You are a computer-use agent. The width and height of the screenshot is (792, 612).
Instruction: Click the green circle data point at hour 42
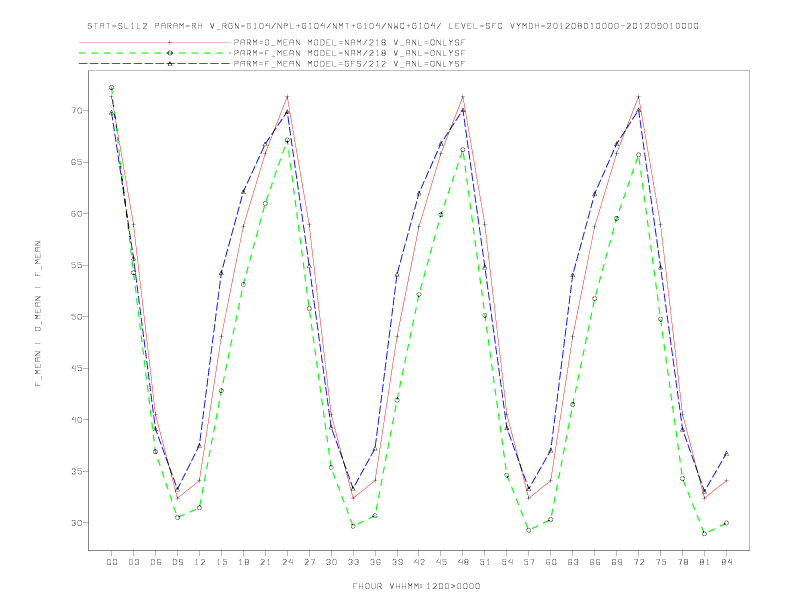419,294
